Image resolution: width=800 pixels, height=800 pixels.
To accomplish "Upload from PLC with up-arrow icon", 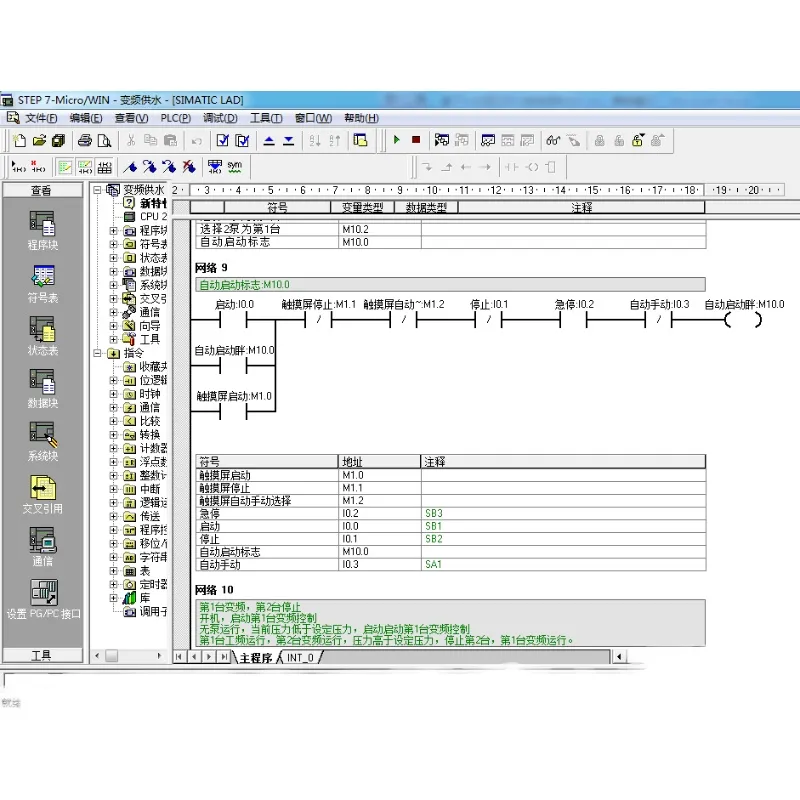I will pos(269,140).
